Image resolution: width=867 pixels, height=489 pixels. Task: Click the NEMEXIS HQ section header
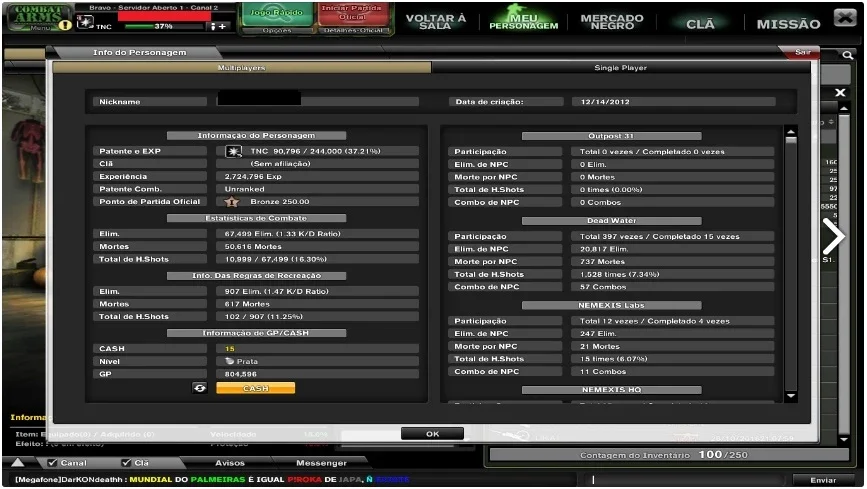[x=611, y=390]
